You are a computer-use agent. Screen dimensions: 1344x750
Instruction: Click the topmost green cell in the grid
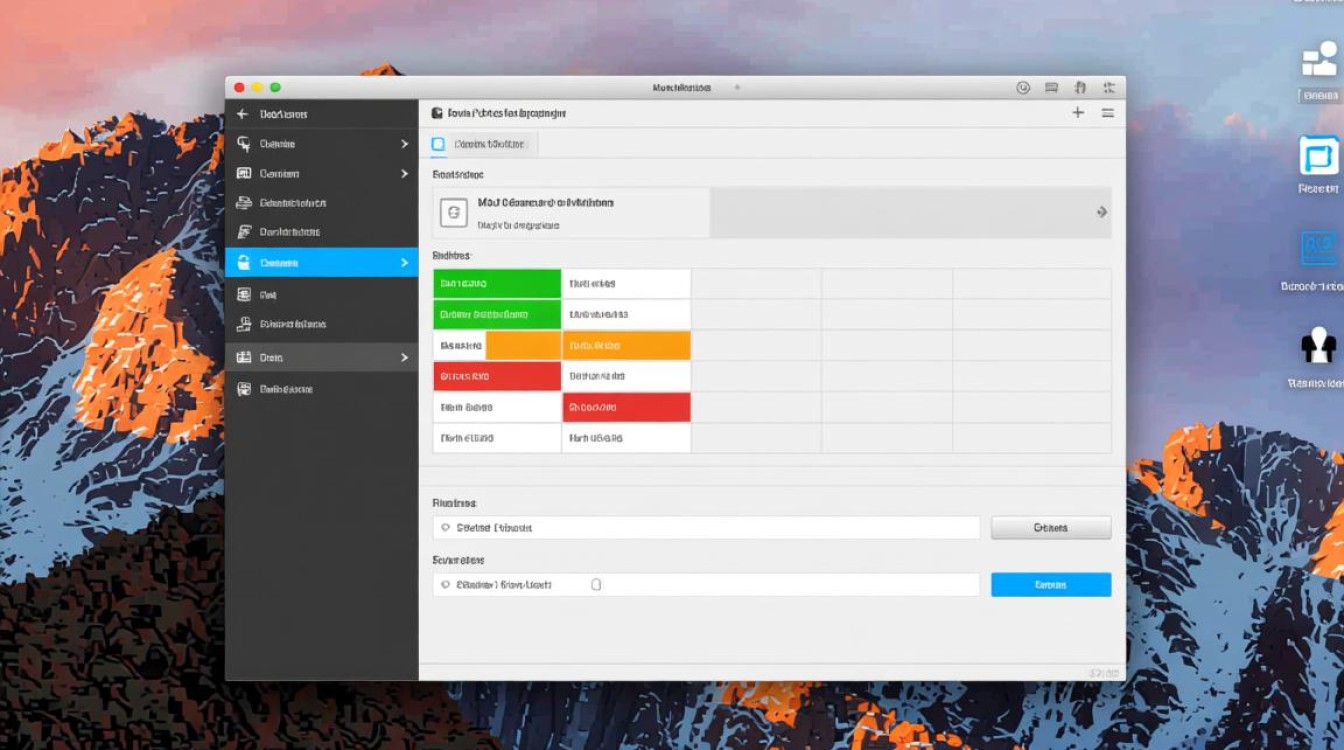coord(496,284)
